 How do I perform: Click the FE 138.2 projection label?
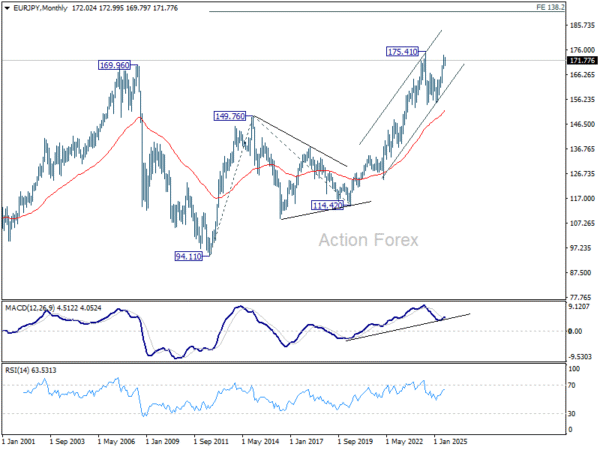click(550, 7)
